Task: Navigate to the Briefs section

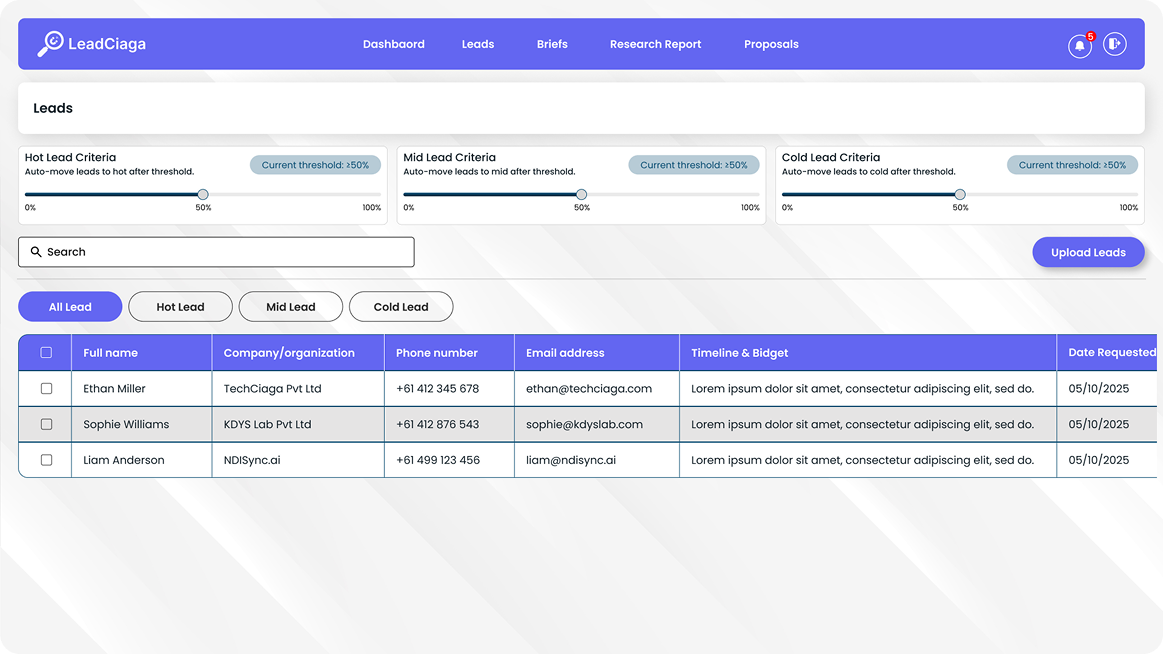Action: tap(552, 43)
